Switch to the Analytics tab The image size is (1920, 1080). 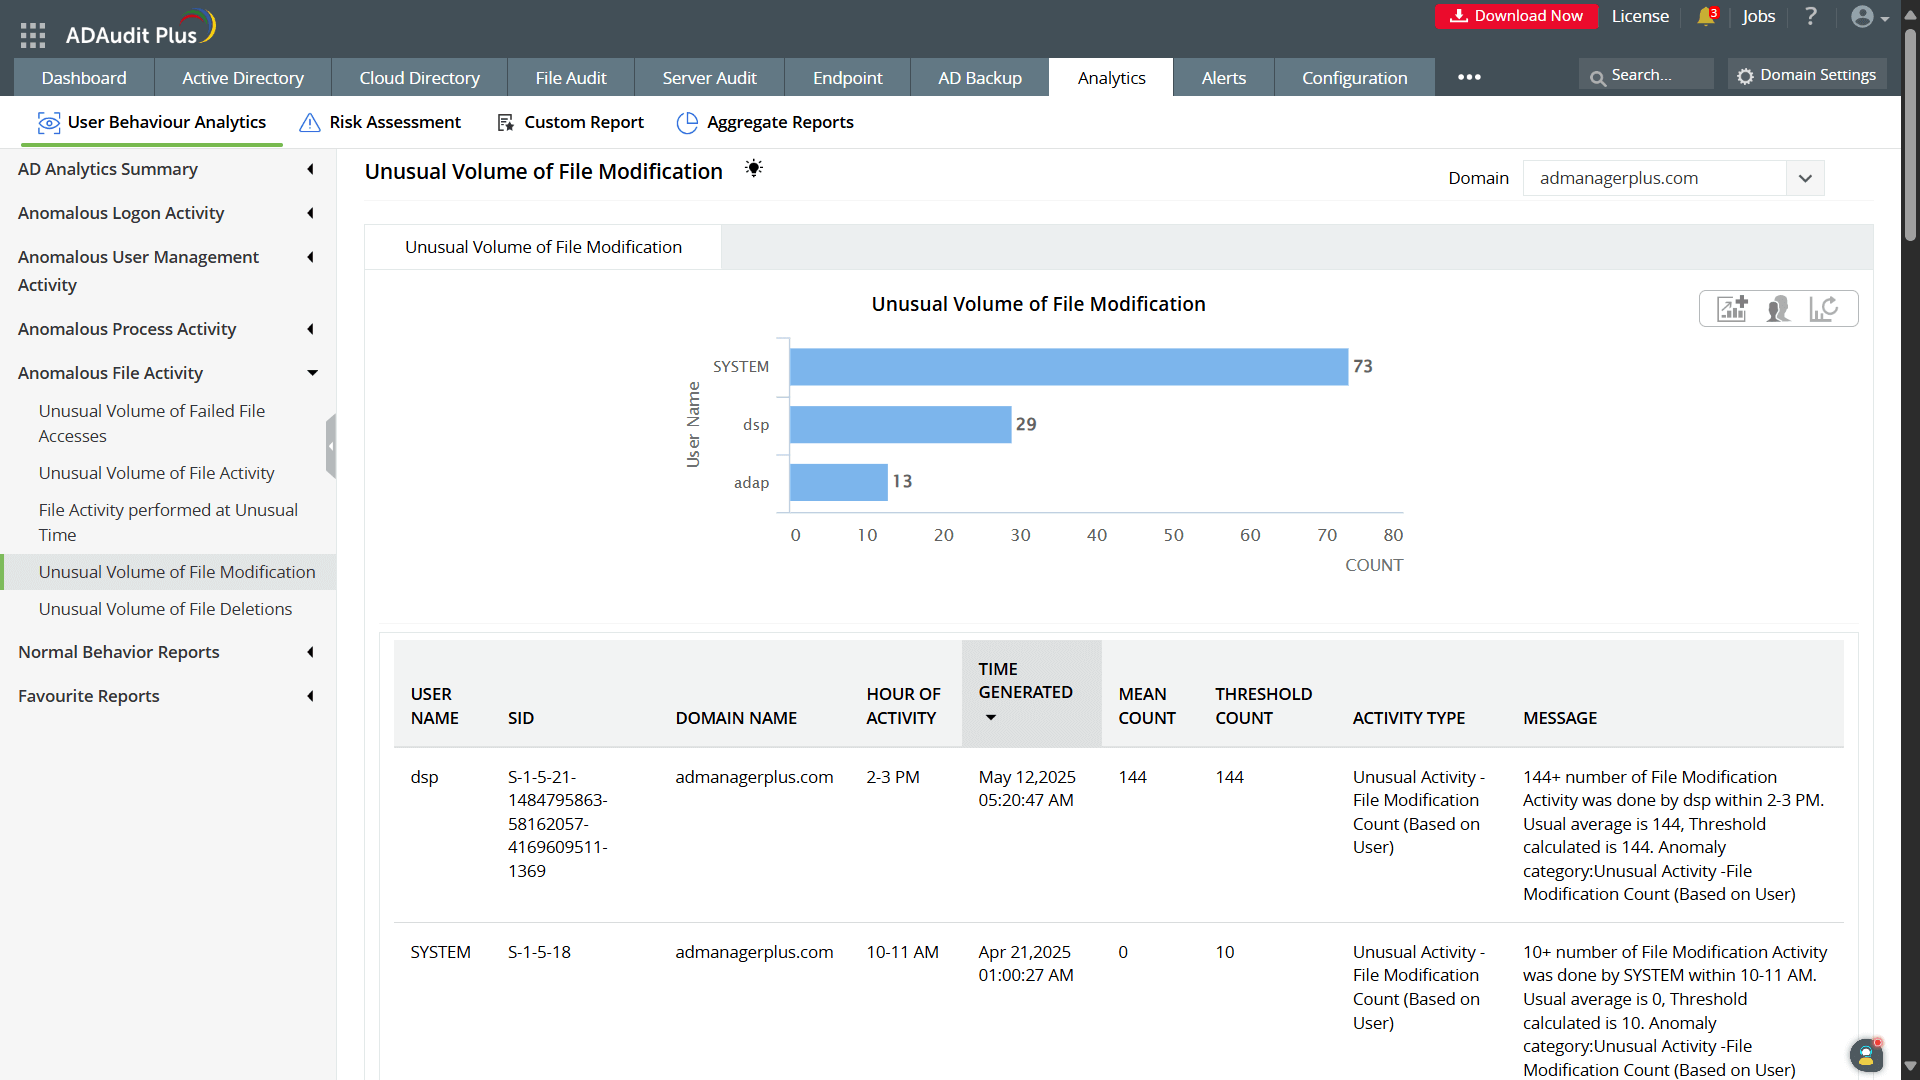1110,77
